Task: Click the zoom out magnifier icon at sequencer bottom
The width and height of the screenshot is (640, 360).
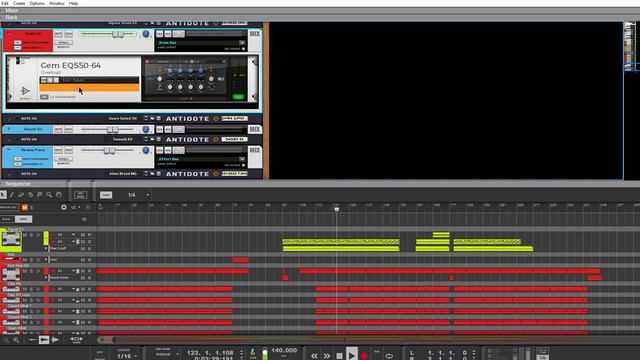Action: pyautogui.click(x=6, y=340)
